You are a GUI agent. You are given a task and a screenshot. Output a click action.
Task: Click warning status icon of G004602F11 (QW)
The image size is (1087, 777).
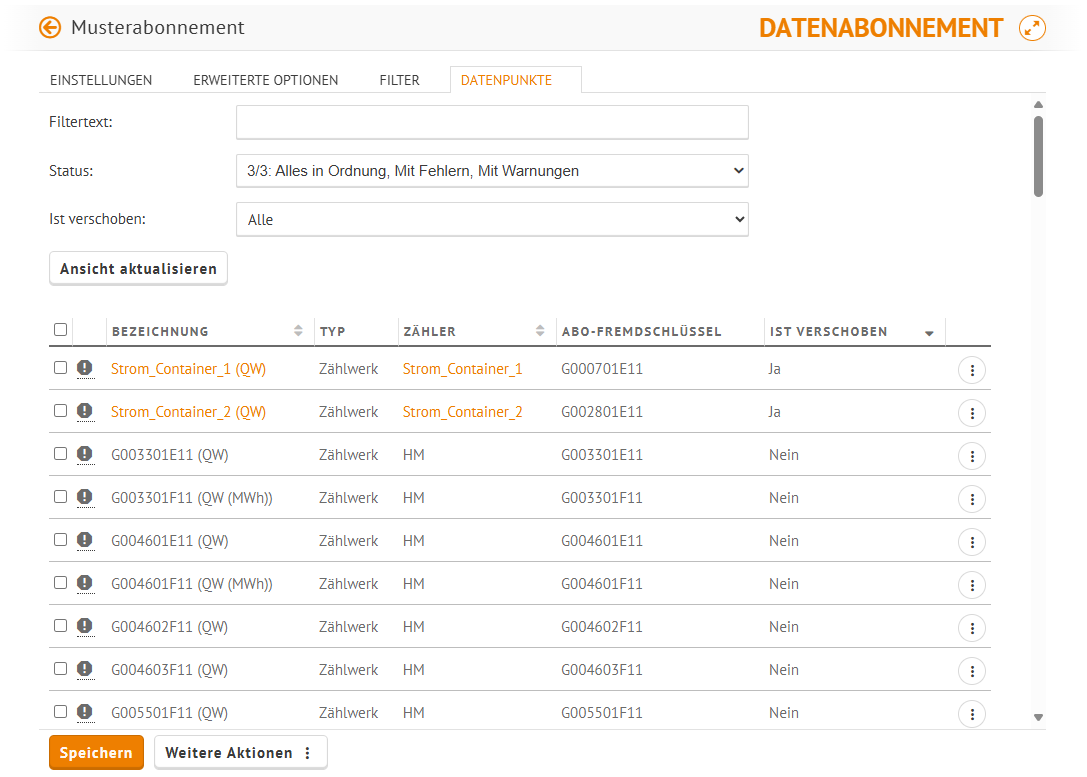coord(85,626)
